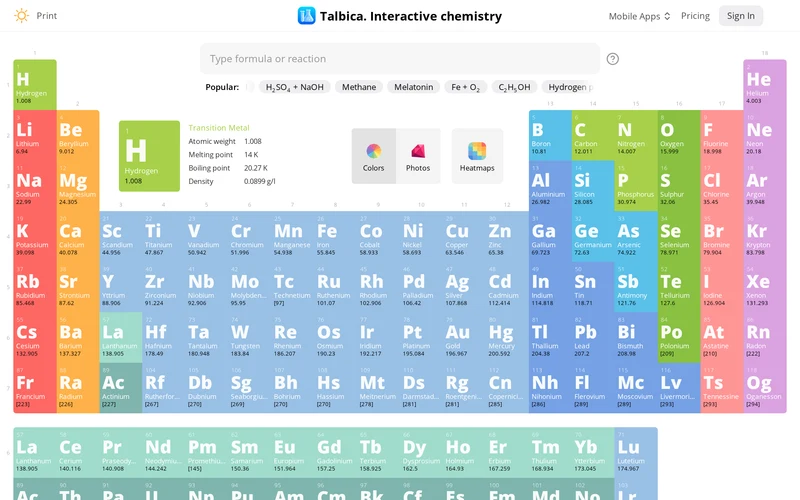Select the Krypton element tile
This screenshot has height=500, width=800.
click(764, 236)
